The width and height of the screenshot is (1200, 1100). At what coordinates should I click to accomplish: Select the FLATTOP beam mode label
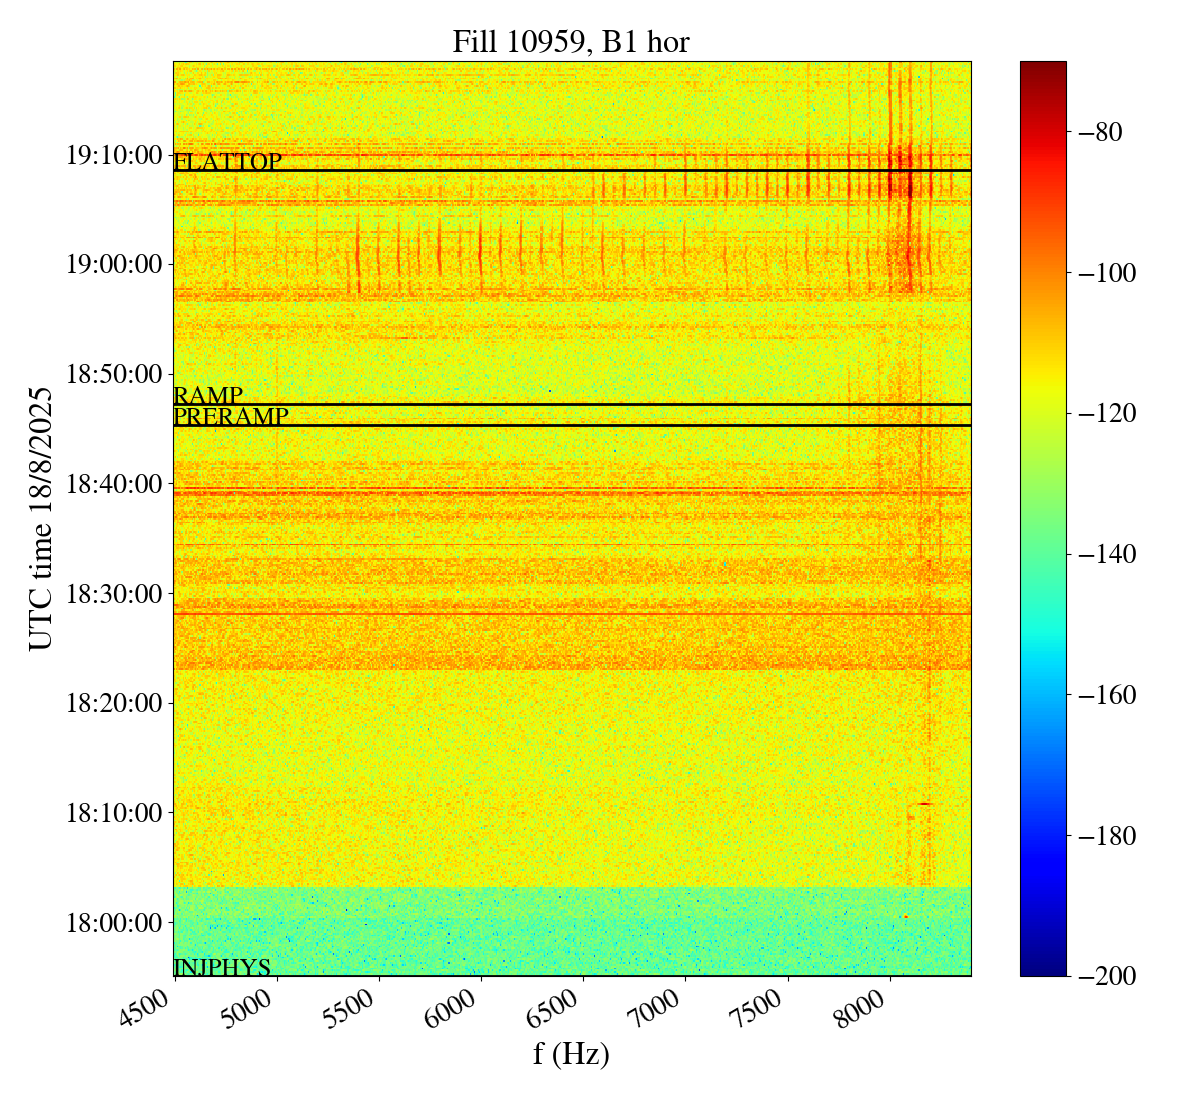pyautogui.click(x=228, y=162)
